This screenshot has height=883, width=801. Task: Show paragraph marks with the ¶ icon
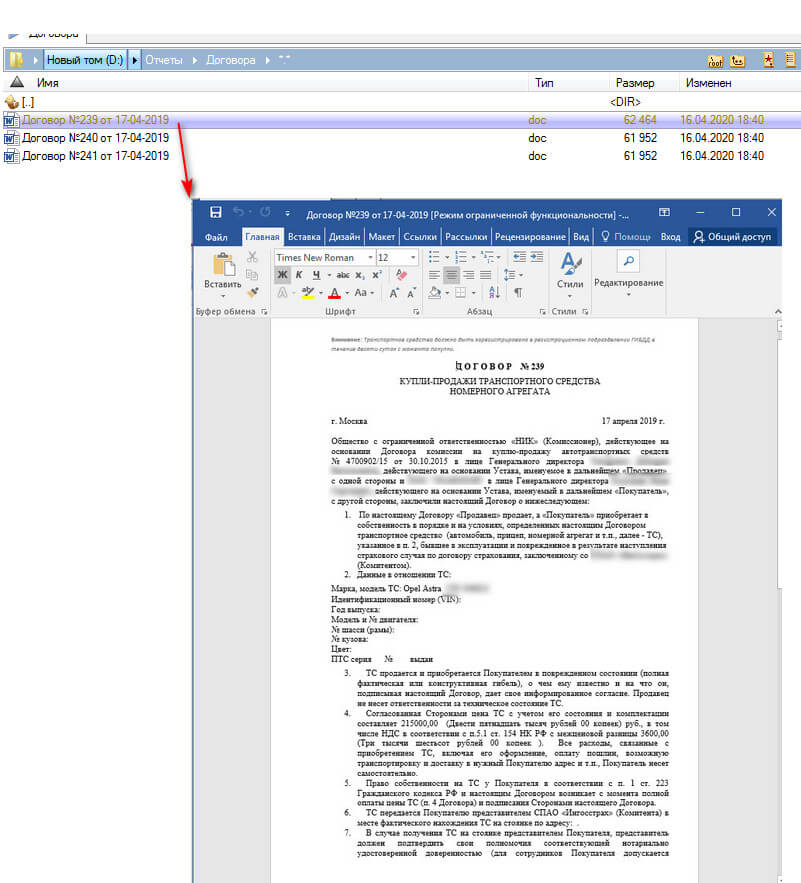tap(519, 292)
